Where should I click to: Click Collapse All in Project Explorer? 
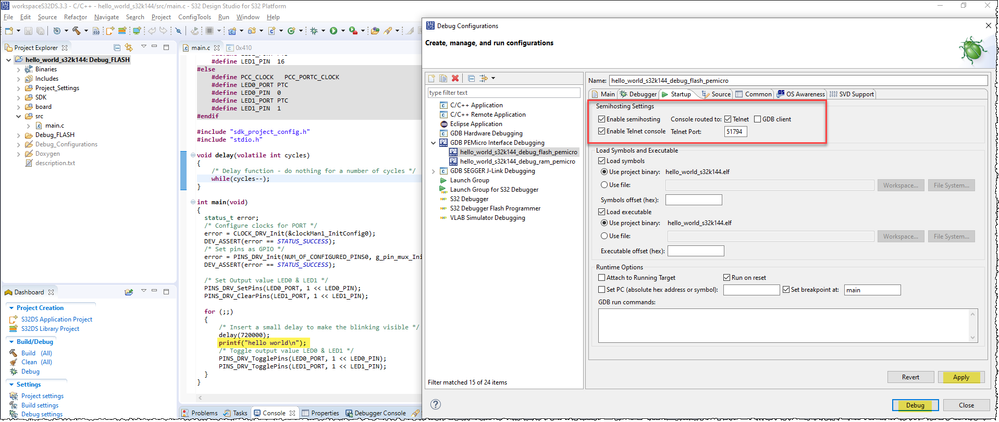point(117,47)
